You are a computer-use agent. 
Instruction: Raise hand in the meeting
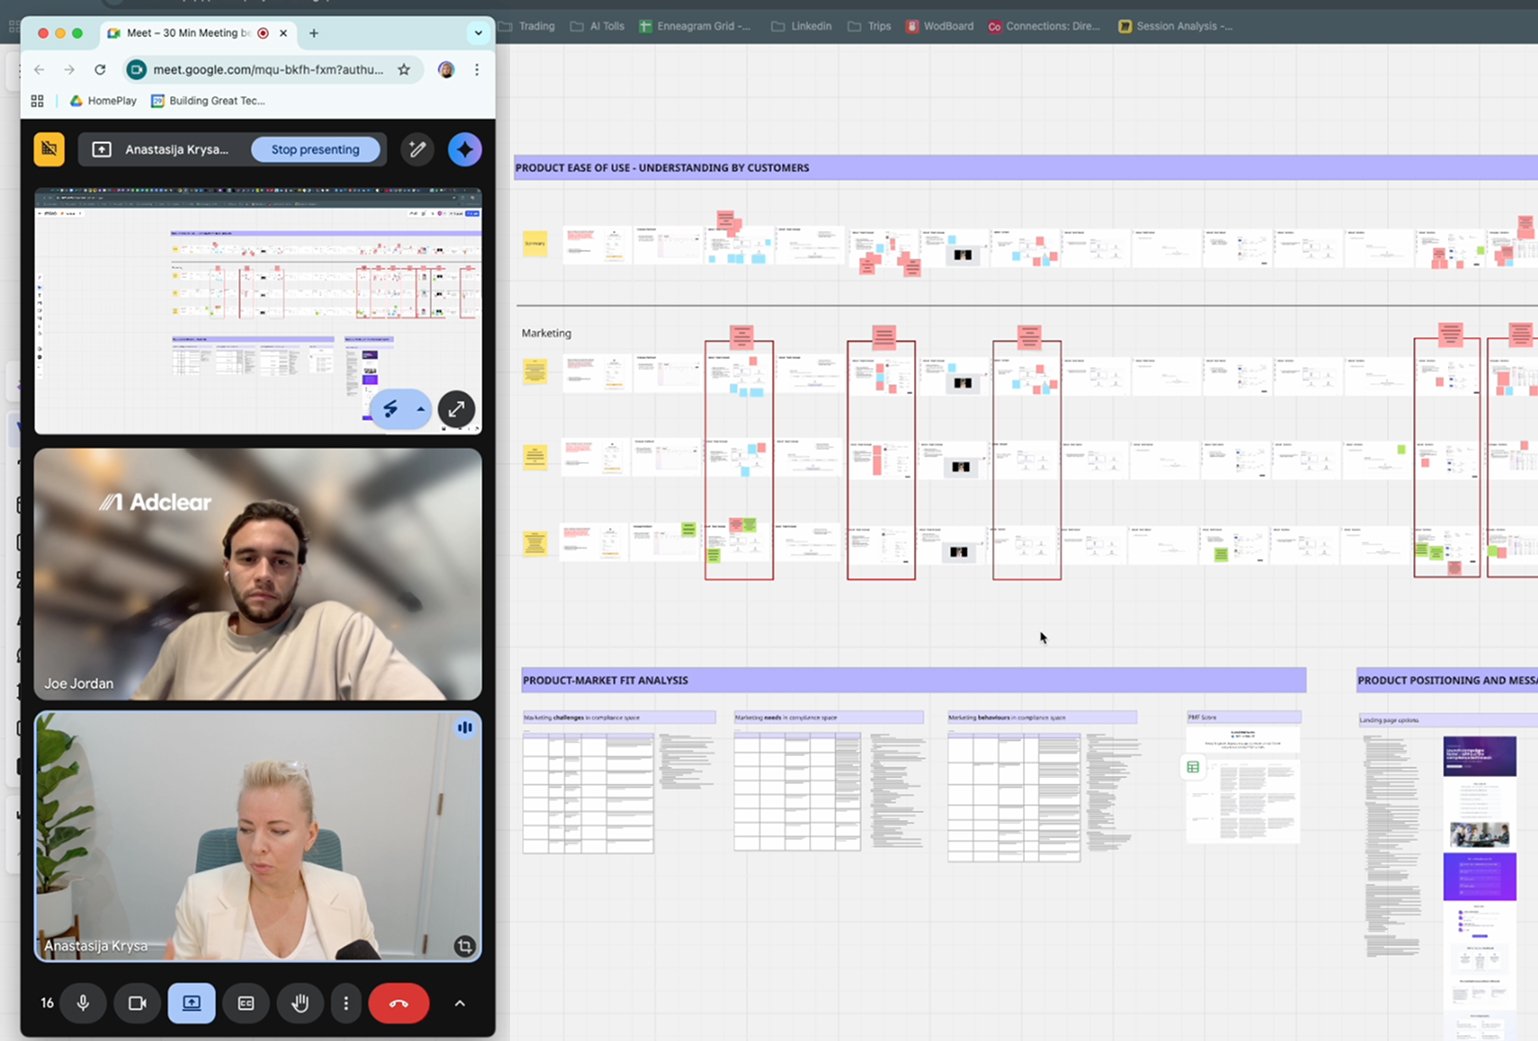point(300,1003)
